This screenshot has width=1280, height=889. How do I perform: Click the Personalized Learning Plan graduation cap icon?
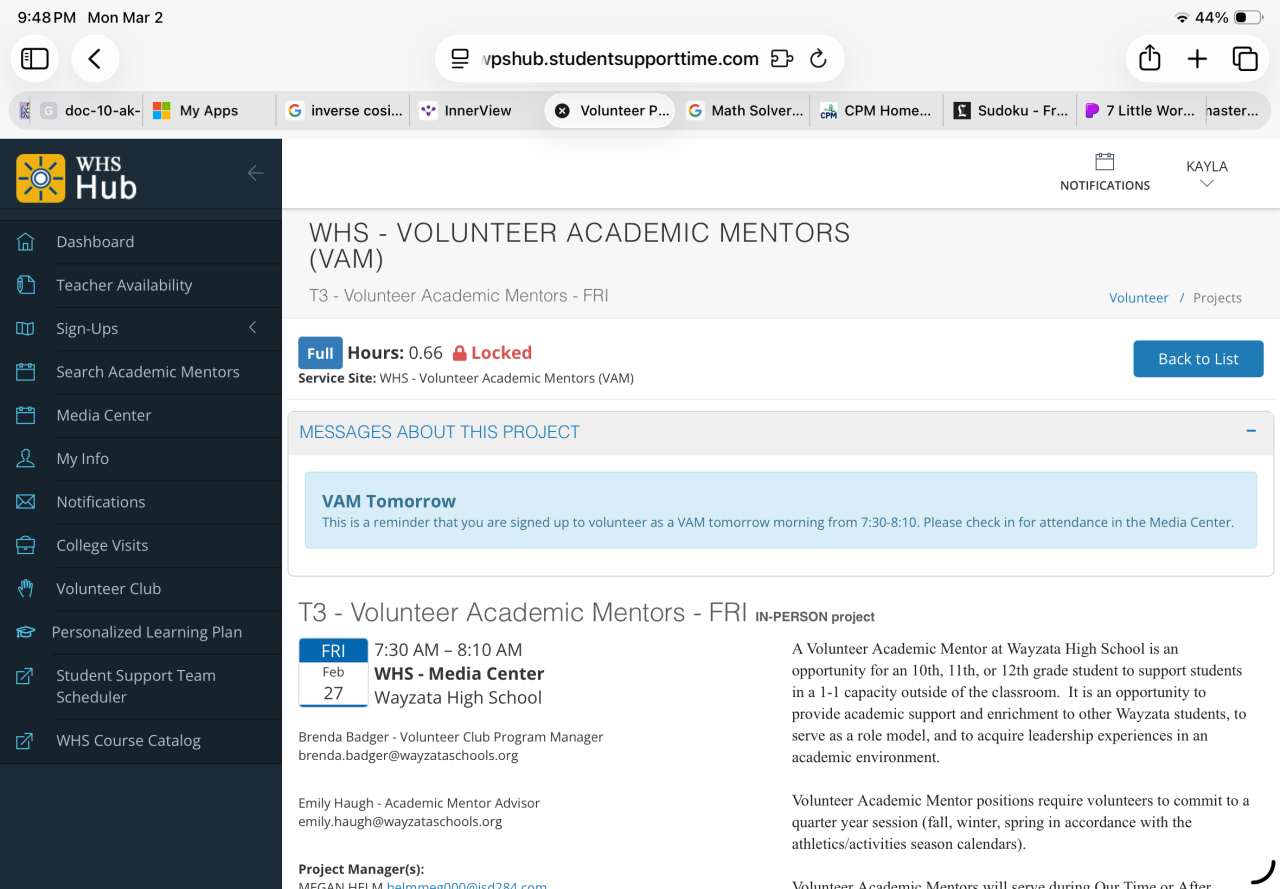26,632
